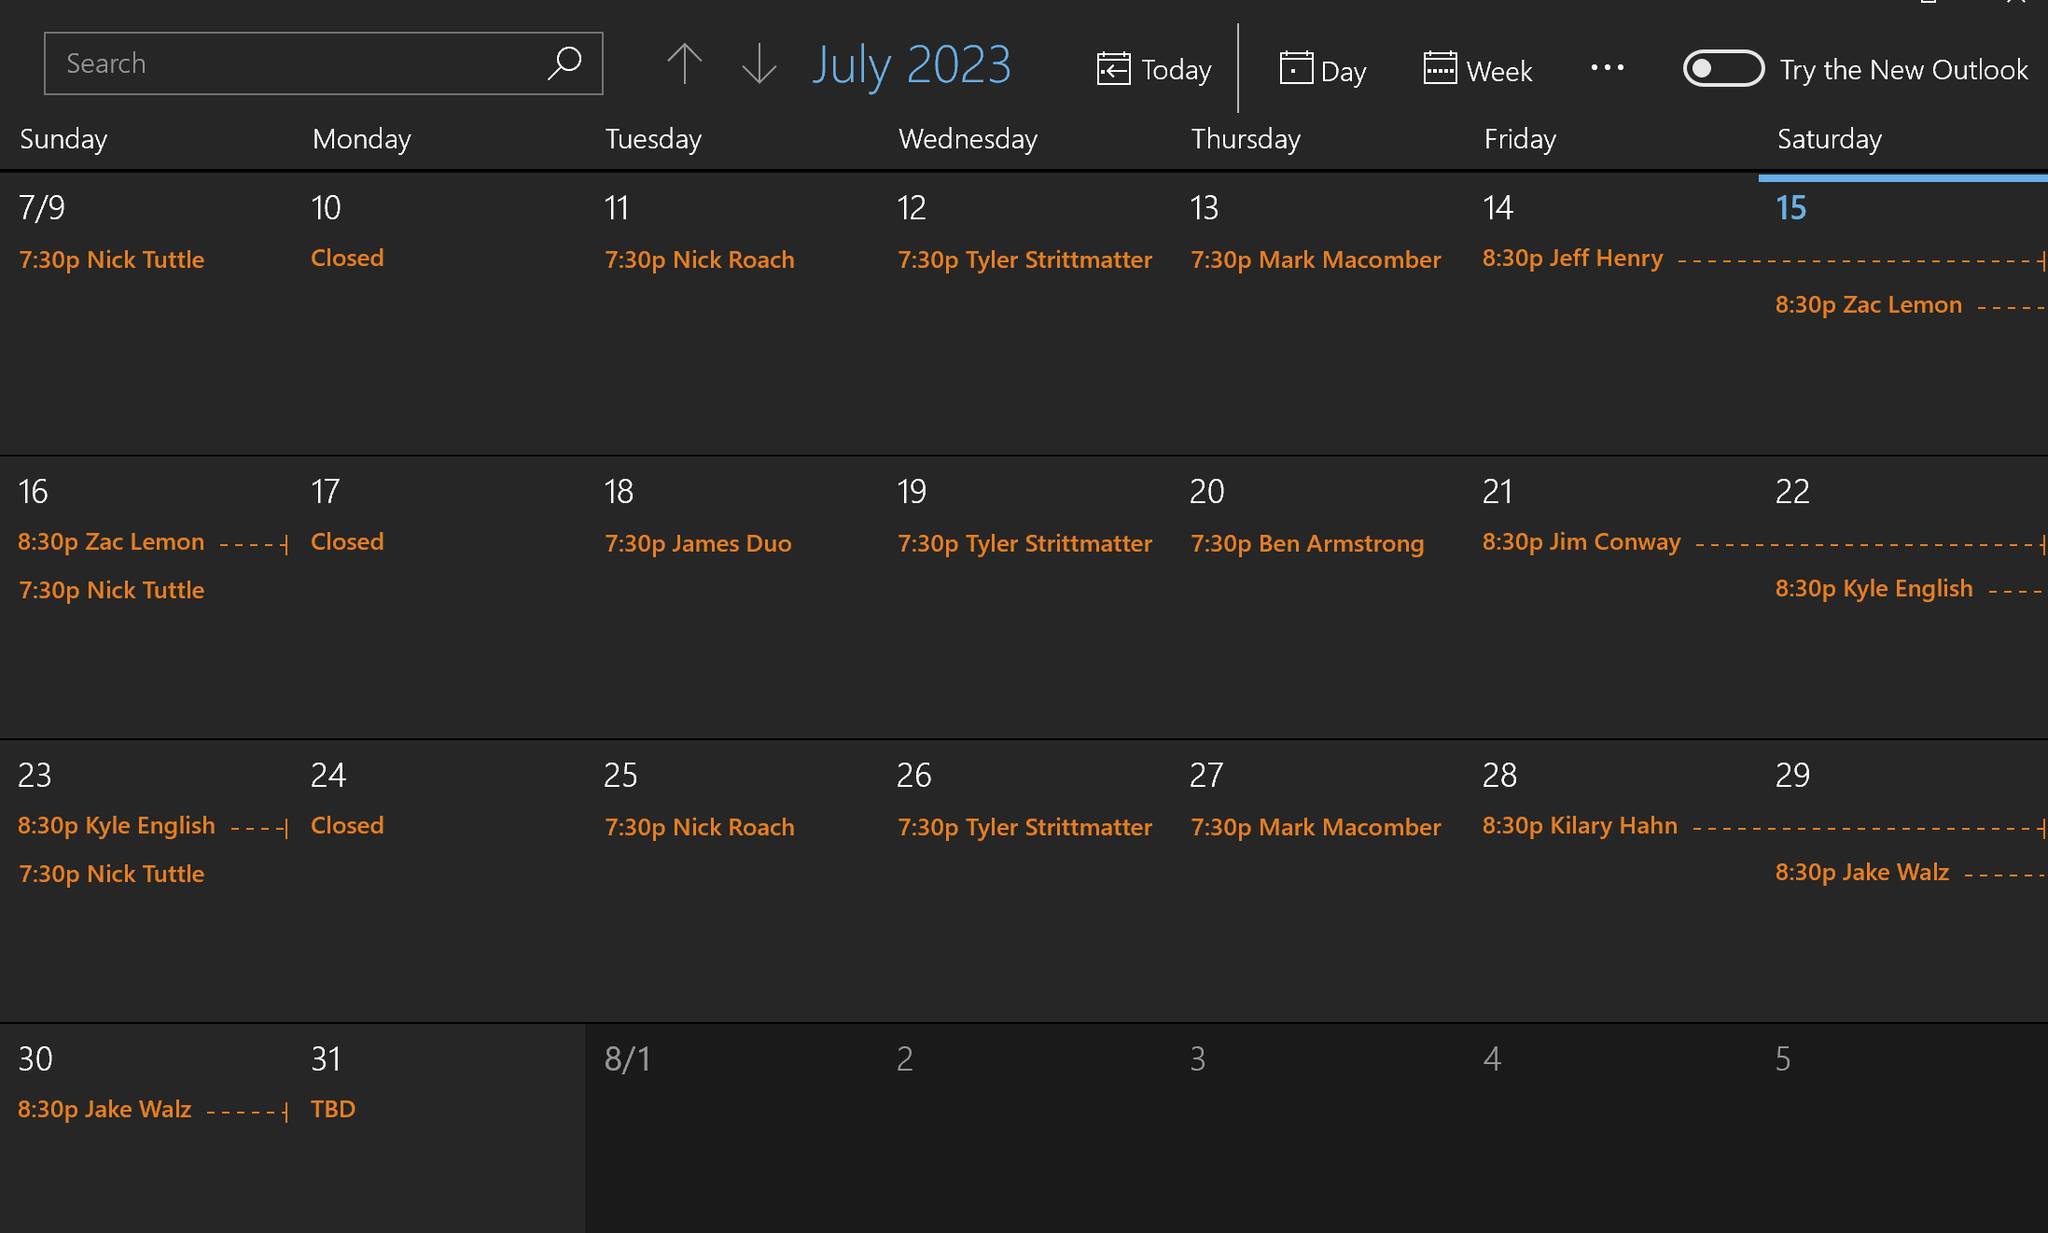Jump to Today in the calendar
This screenshot has width=2048, height=1233.
[x=1154, y=69]
